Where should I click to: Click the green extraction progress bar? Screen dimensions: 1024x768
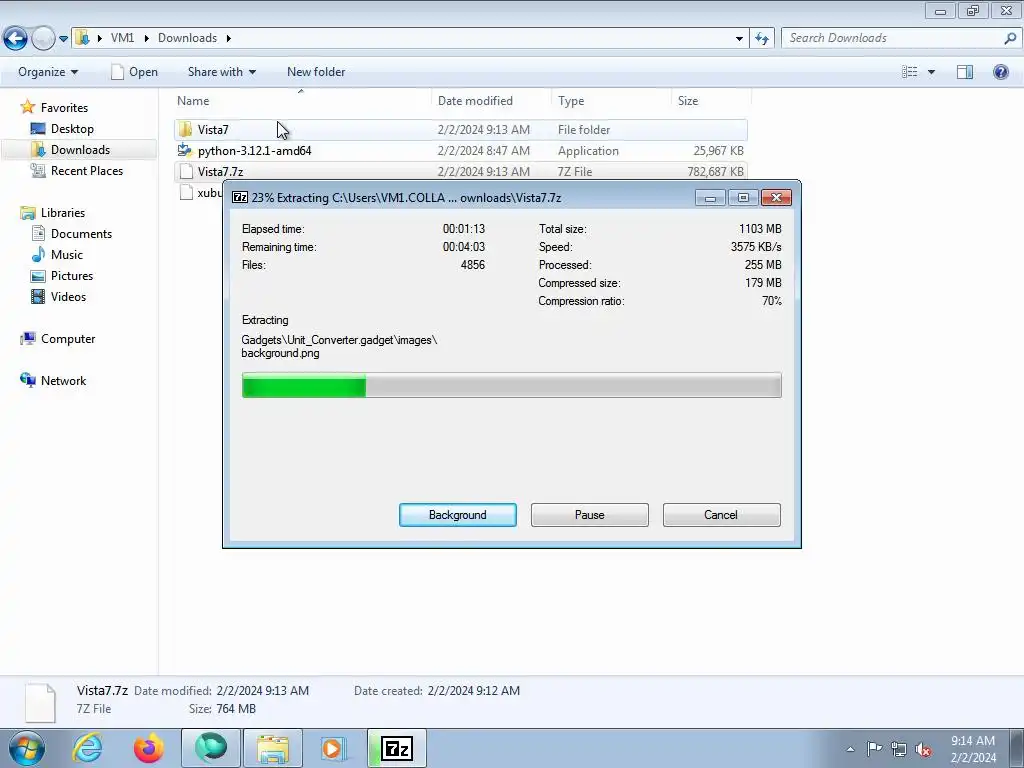coord(304,385)
